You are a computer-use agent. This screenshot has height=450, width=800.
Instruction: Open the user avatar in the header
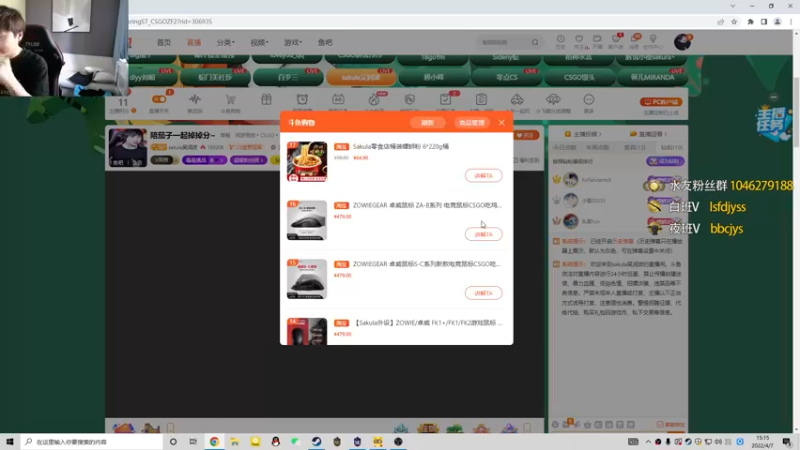tap(682, 42)
